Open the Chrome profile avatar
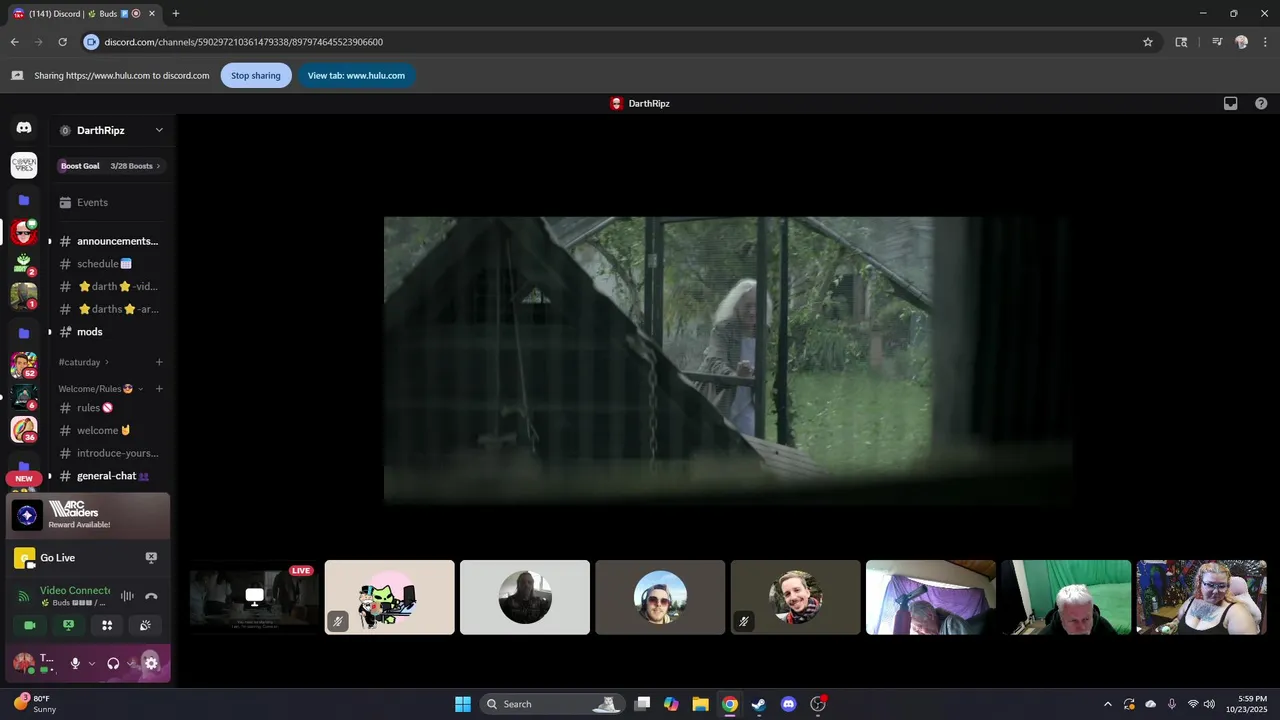1280x720 pixels. pyautogui.click(x=1241, y=42)
